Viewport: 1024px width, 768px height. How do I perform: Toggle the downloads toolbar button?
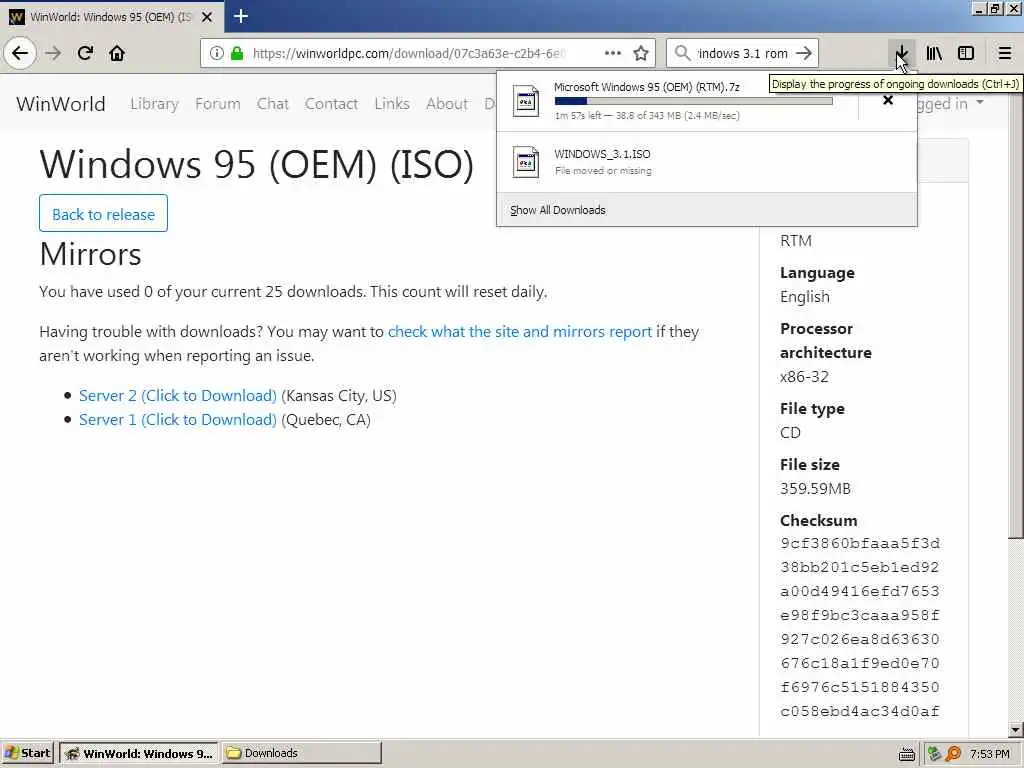(901, 53)
